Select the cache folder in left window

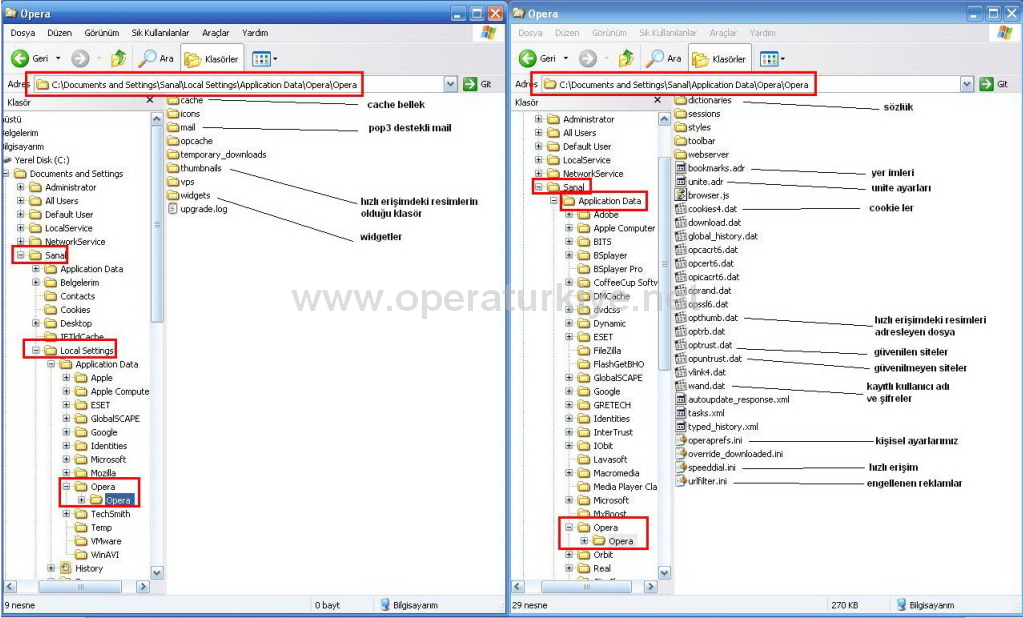tap(190, 100)
